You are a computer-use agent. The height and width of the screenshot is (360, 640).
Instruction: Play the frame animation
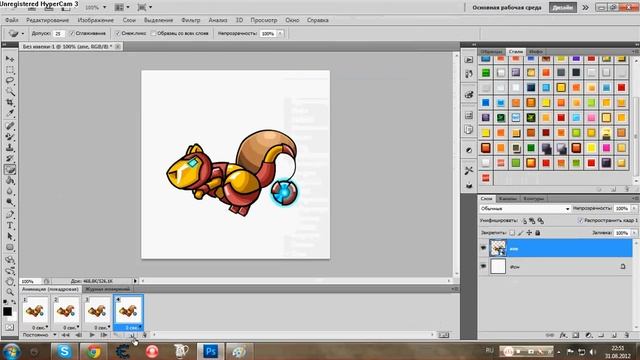pos(92,335)
